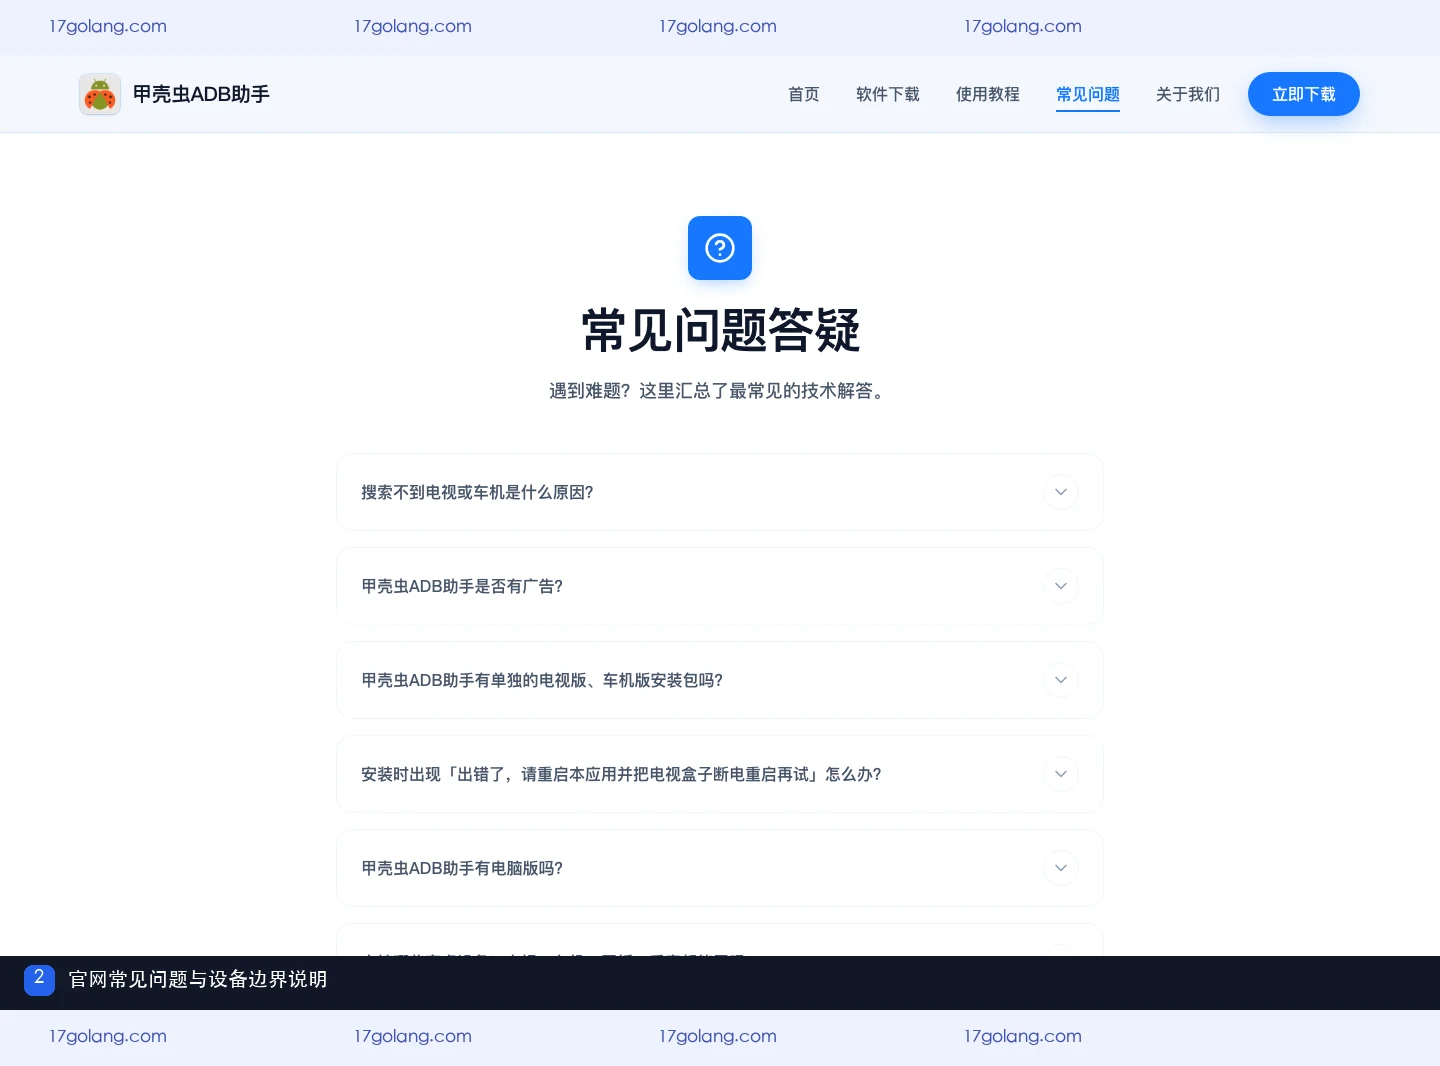Click question 甲壳虫ADB助手有单独的电视版、车机版安装包吗?
Image resolution: width=1440 pixels, height=1066 pixels.
(x=542, y=680)
